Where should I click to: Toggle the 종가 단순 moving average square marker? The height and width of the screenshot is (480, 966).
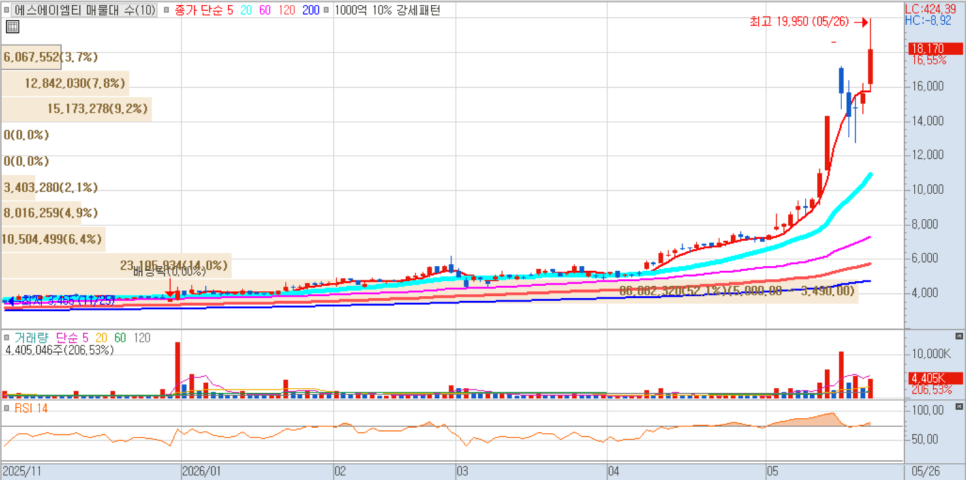[165, 10]
